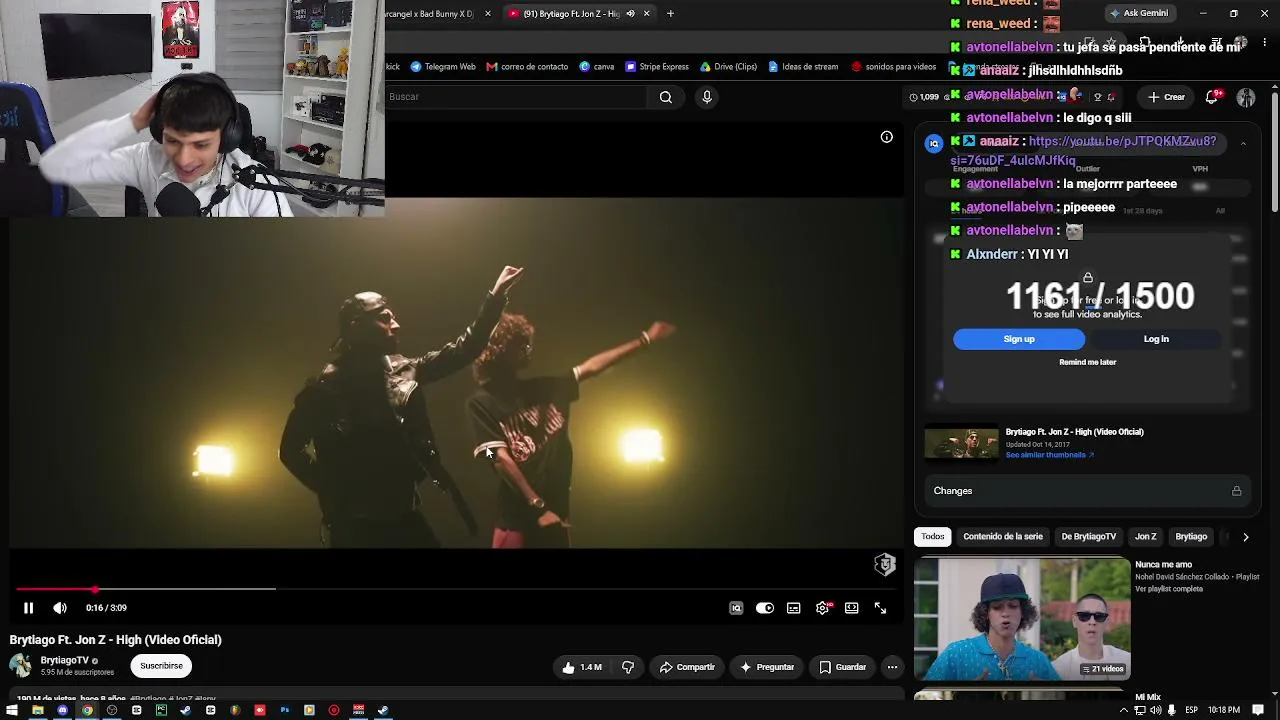
Task: Click the vidIQ icon in player controls
Action: tap(736, 608)
